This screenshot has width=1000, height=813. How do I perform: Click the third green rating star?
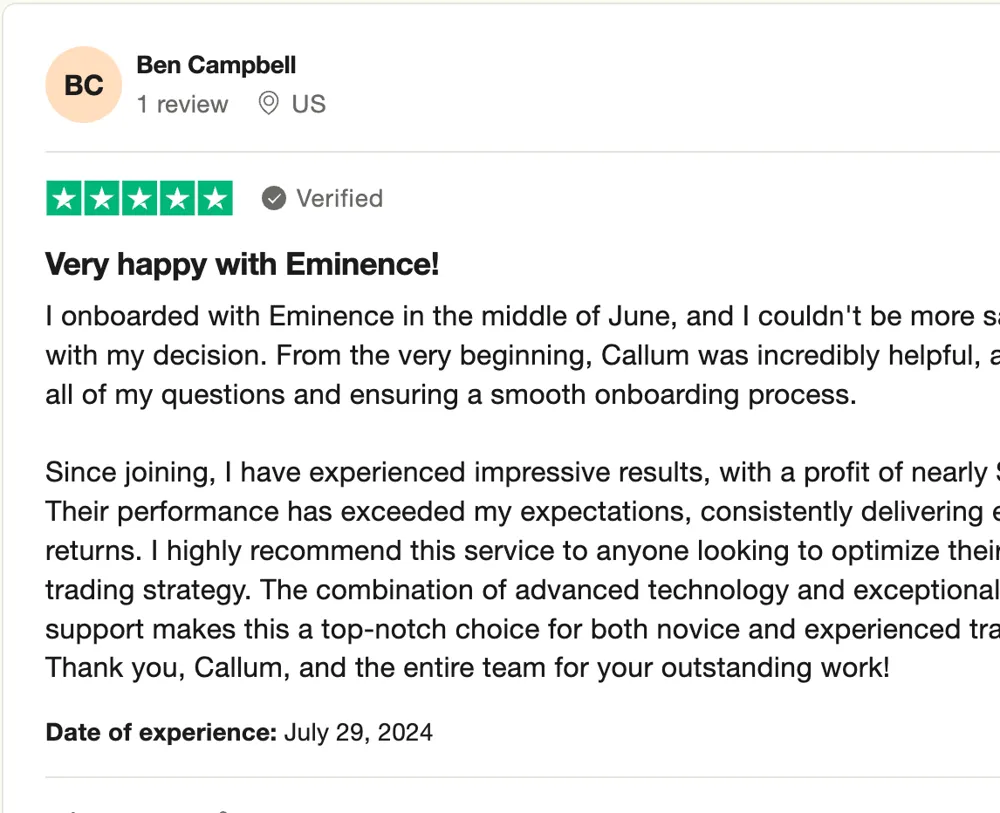click(x=140, y=198)
